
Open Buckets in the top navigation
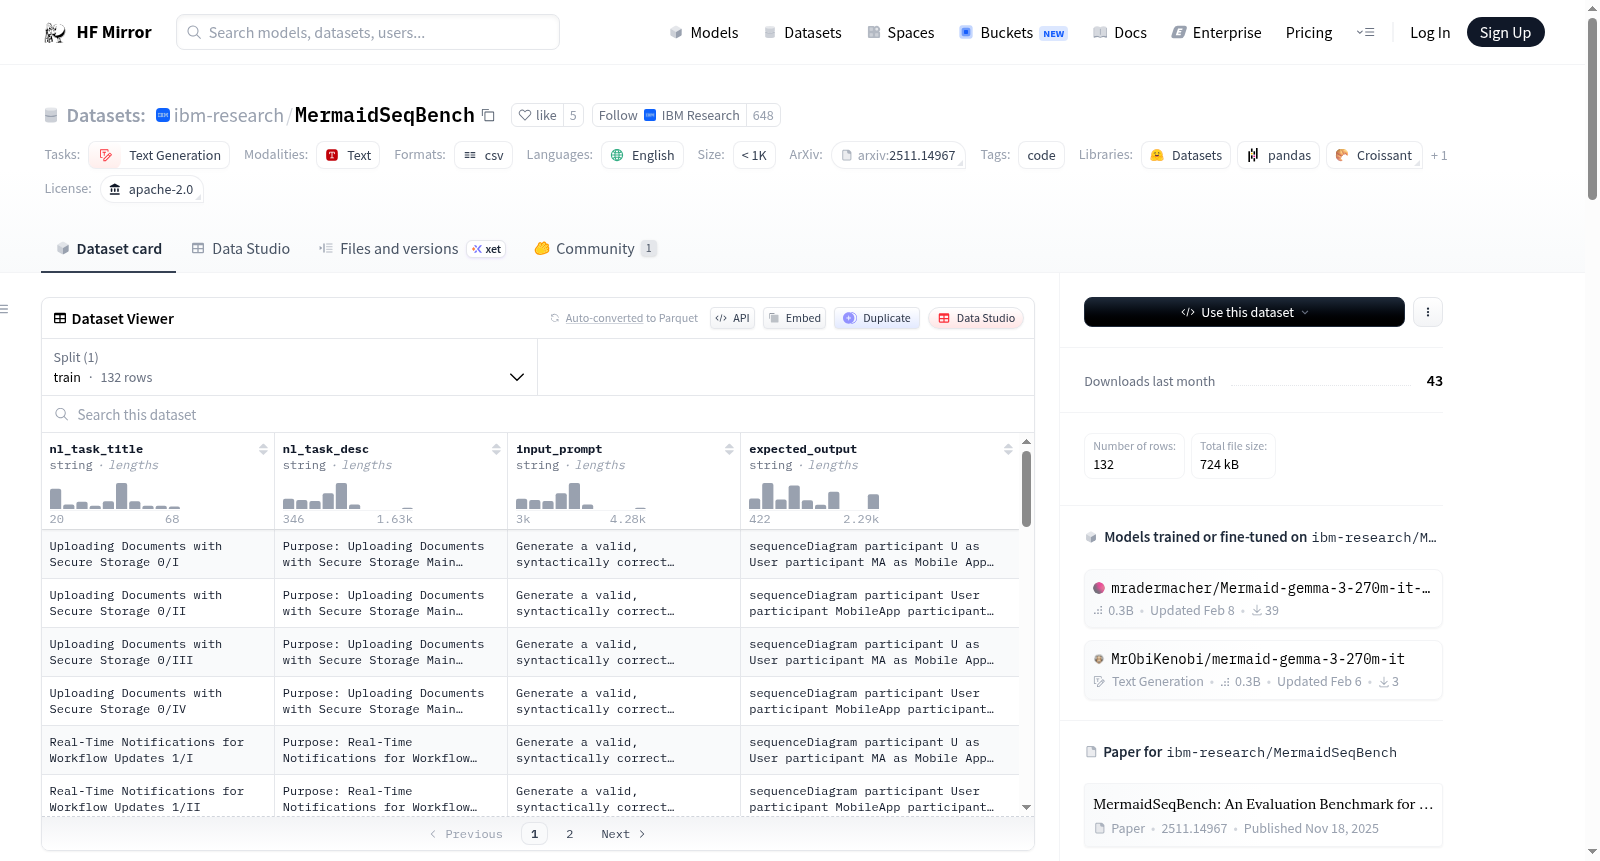pos(1013,33)
